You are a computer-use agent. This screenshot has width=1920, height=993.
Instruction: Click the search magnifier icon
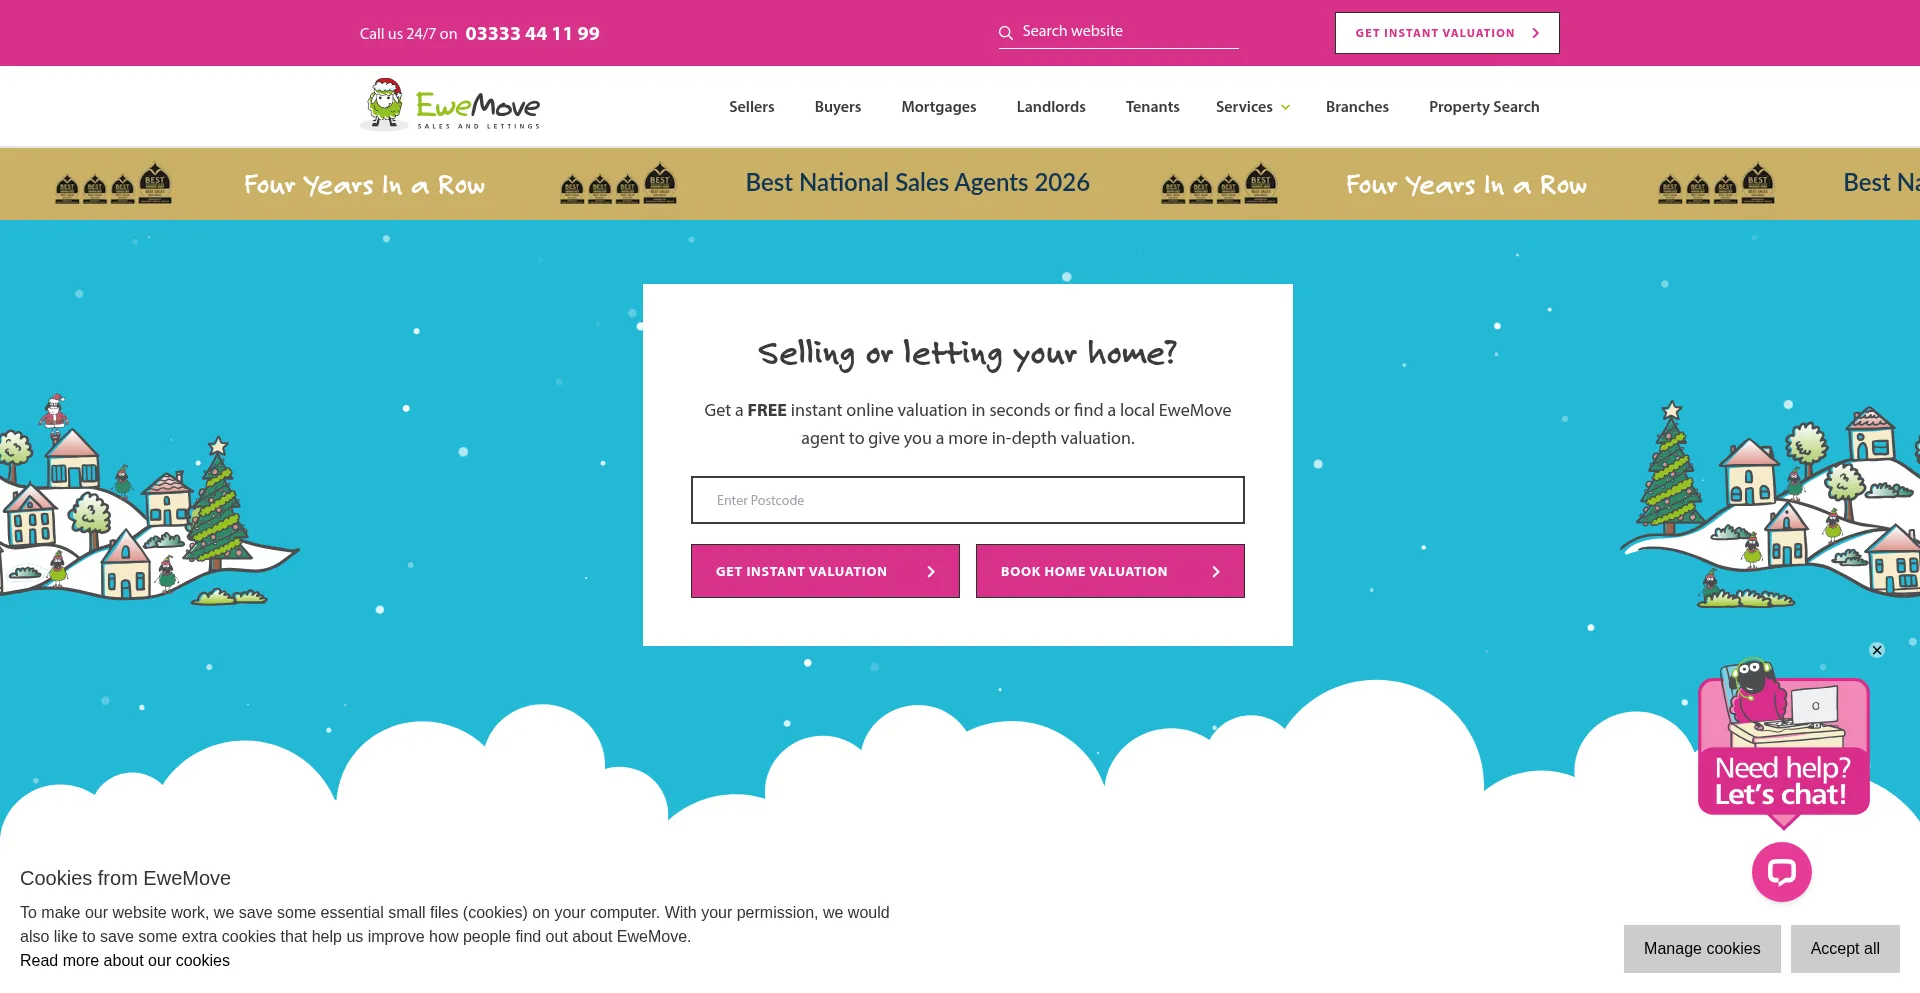tap(1006, 31)
